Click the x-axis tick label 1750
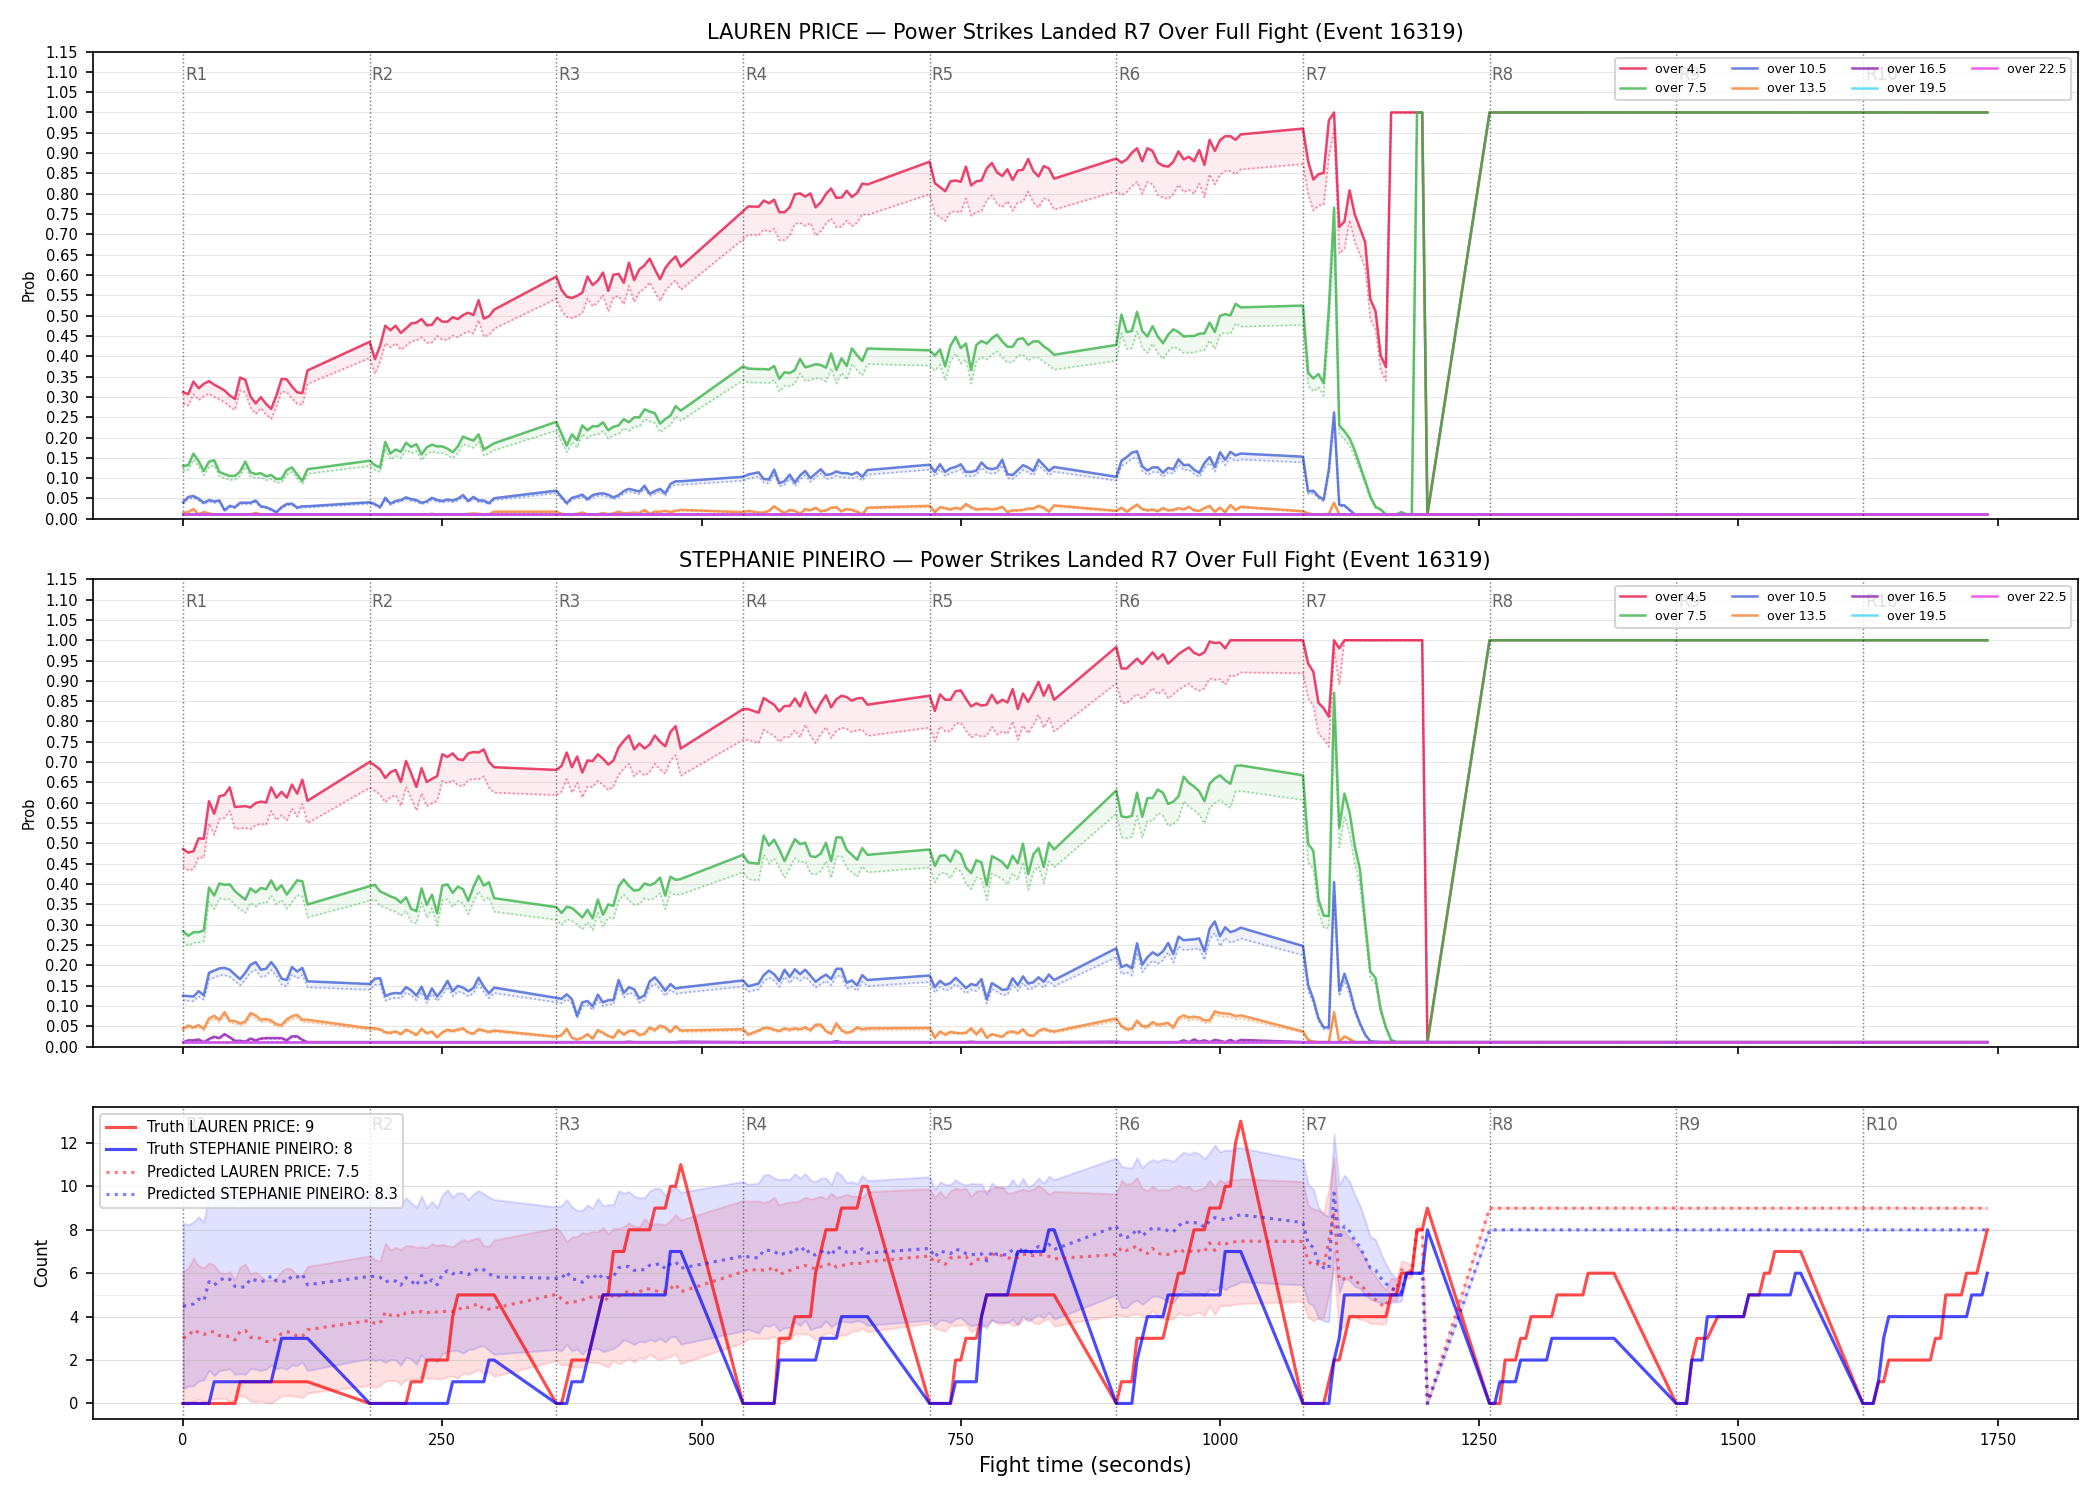Viewport: 2100px width, 1500px height. click(1997, 1440)
